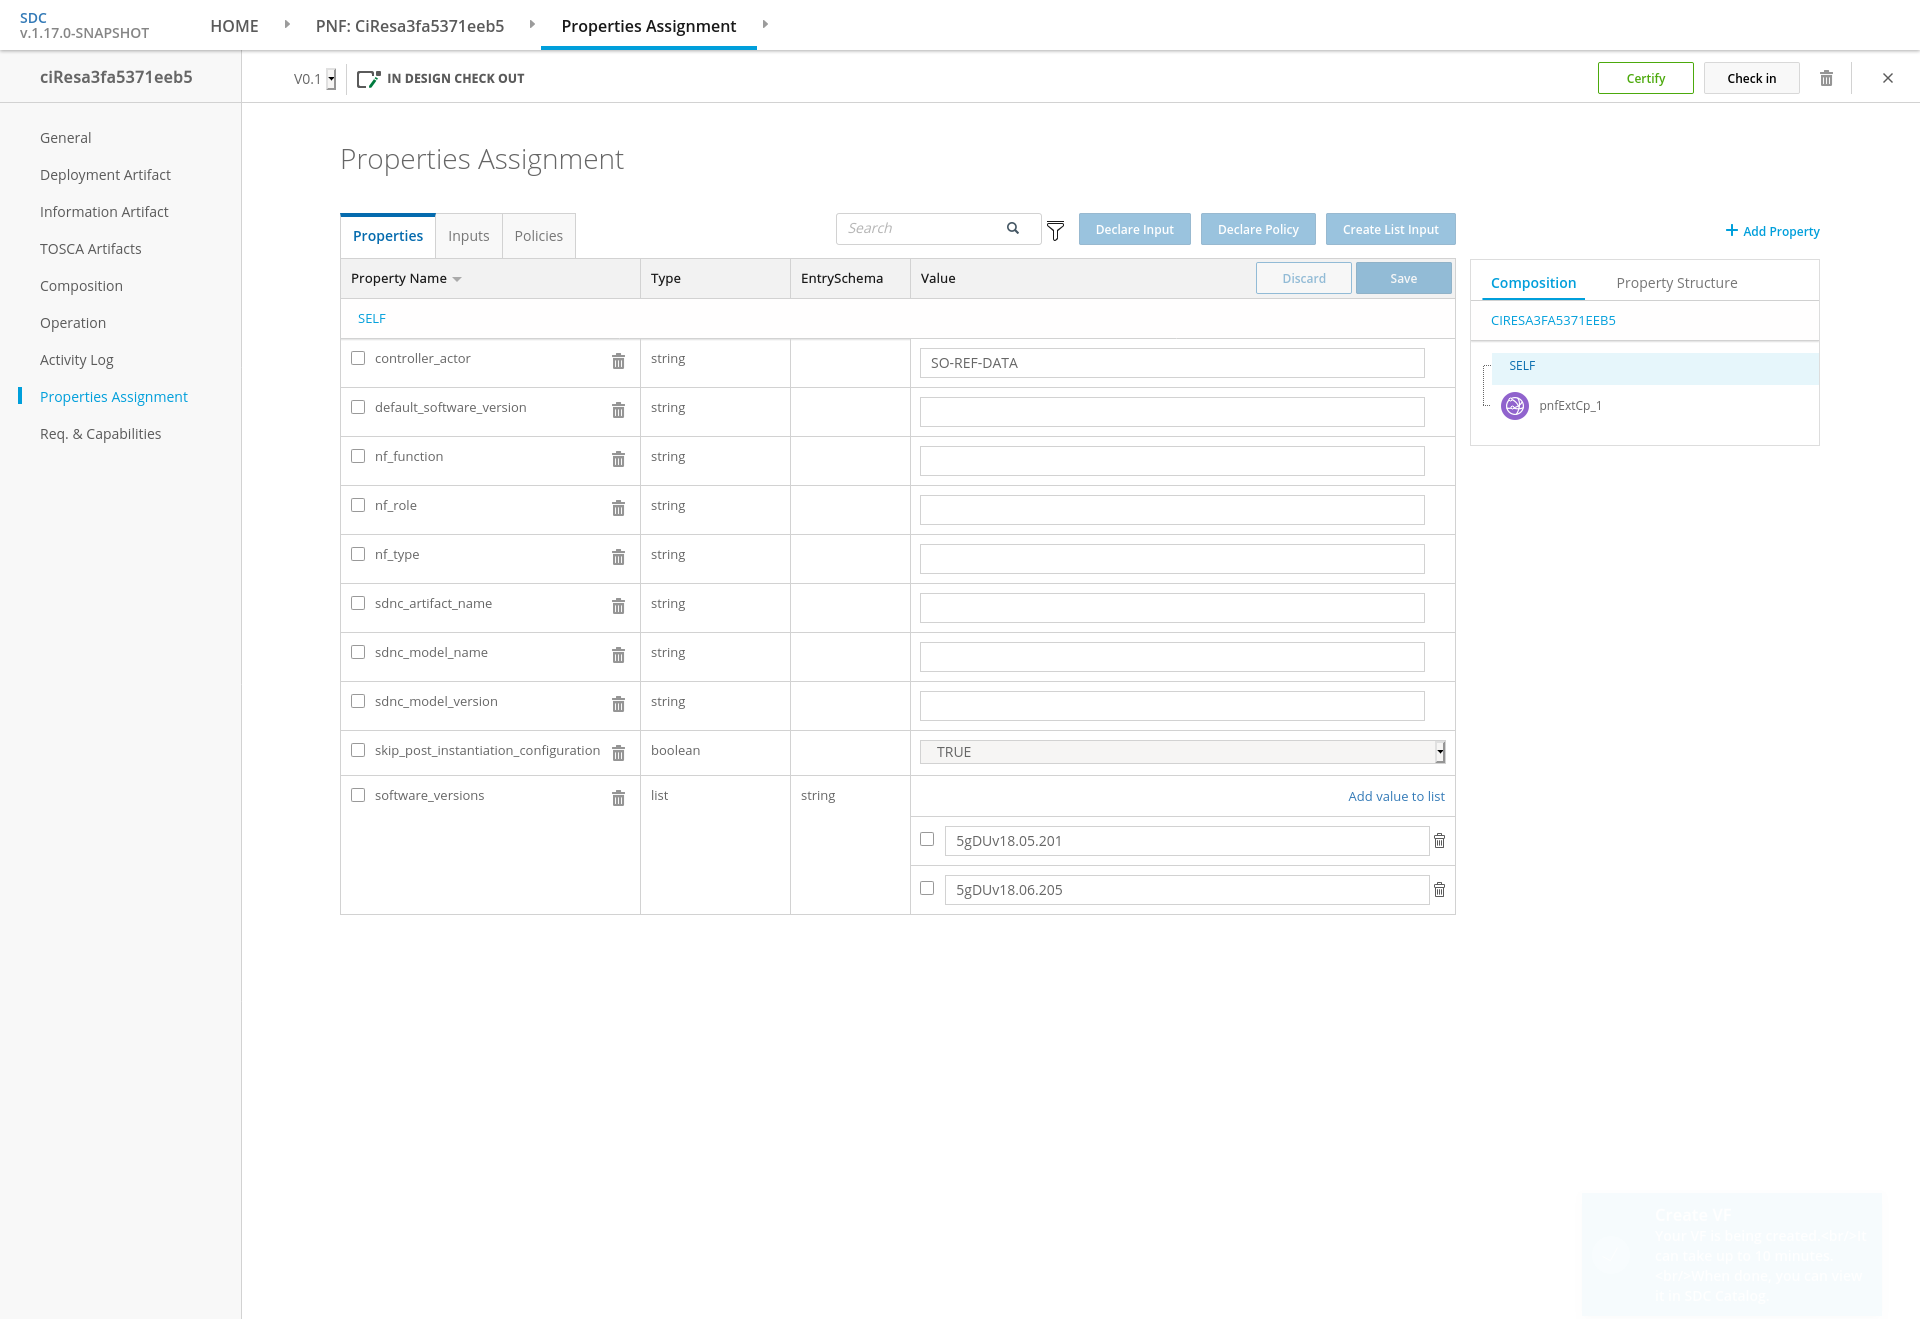Open the Operation sidebar item
The image size is (1920, 1319).
tap(73, 323)
